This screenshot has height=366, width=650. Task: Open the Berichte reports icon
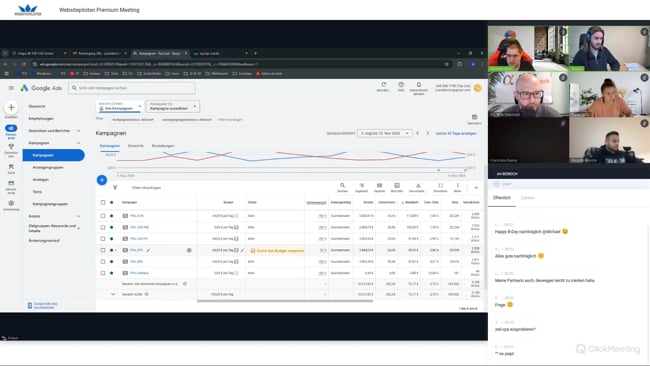pyautogui.click(x=397, y=185)
